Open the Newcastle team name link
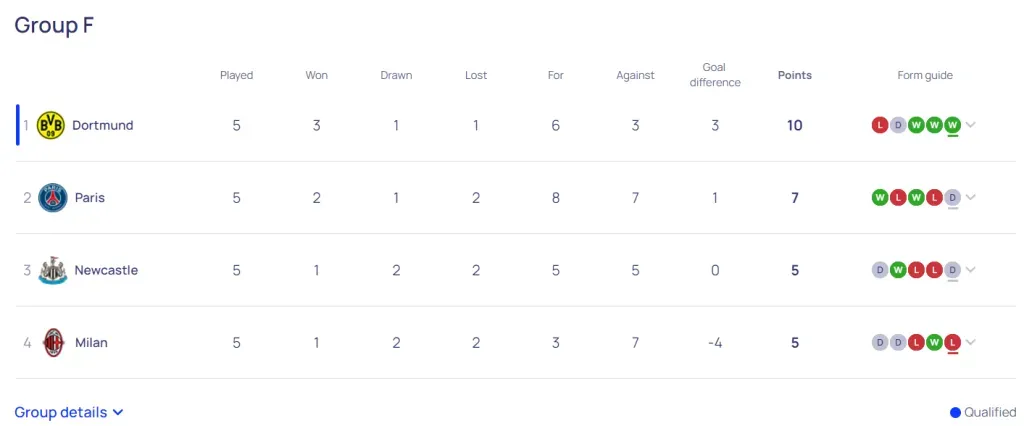1024x426 pixels. coord(106,270)
